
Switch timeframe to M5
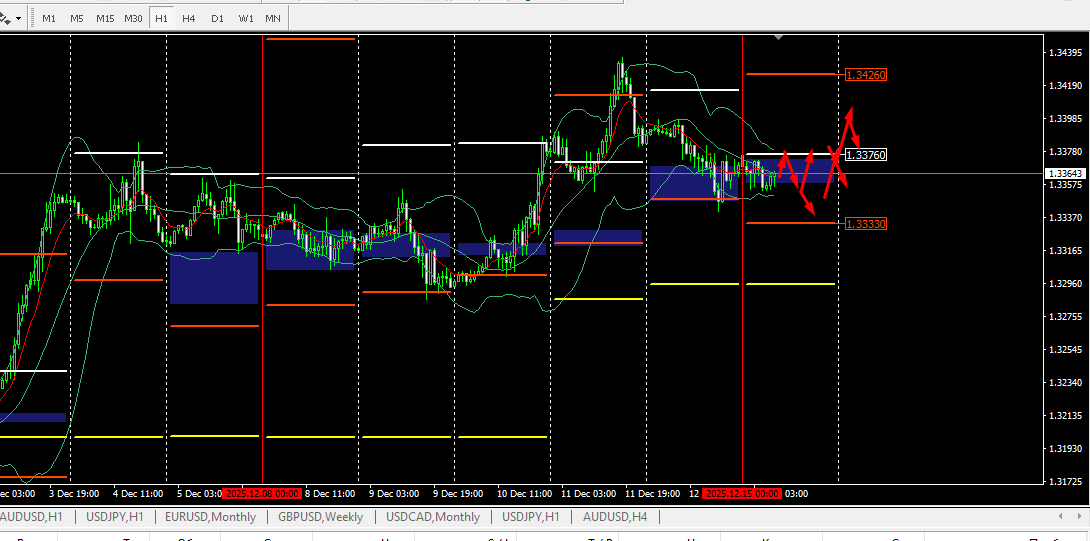77,19
